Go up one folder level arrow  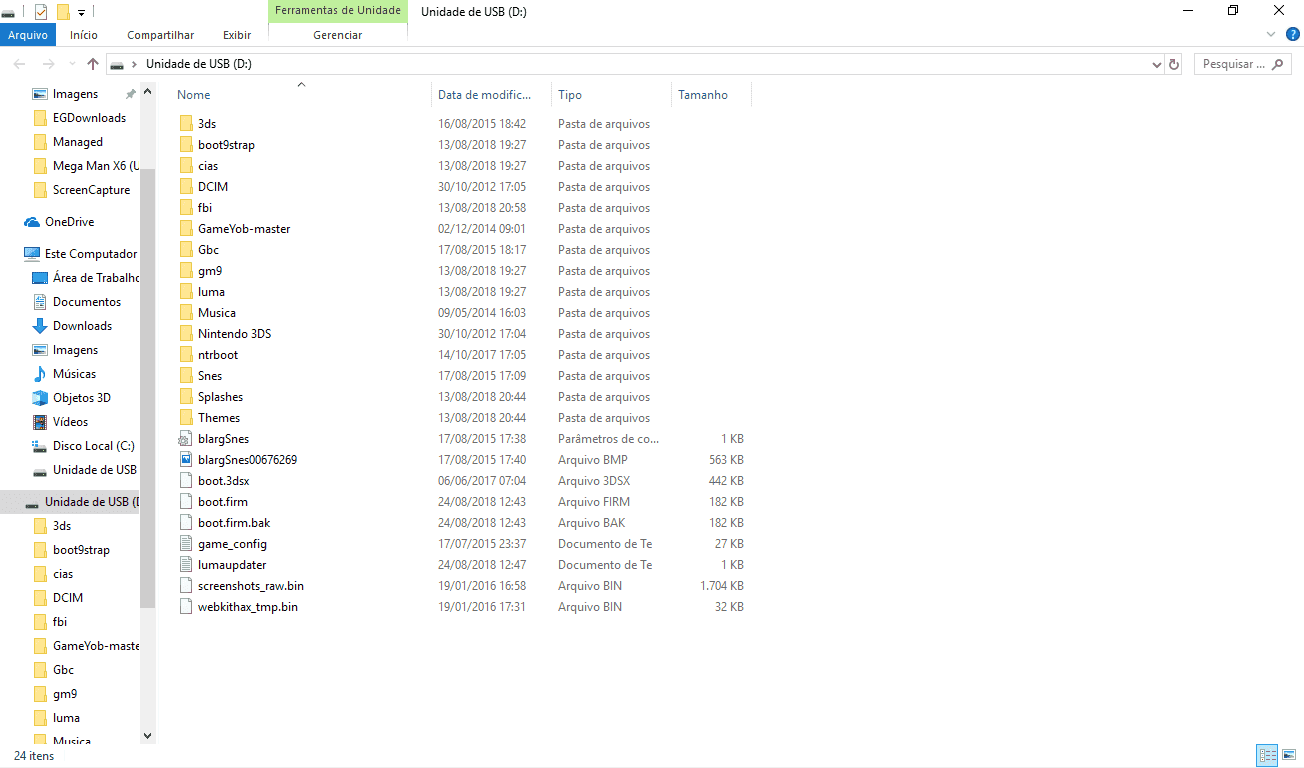(x=93, y=64)
